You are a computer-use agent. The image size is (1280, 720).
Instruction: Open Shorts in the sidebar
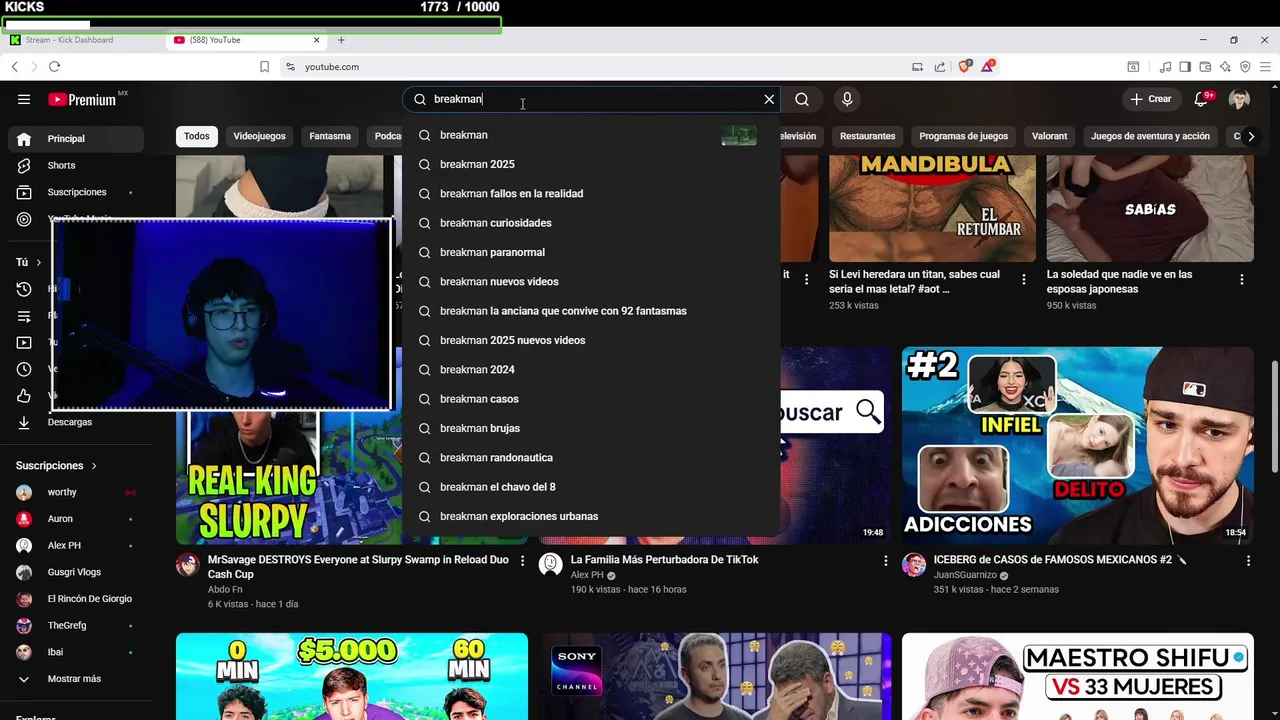76,165
